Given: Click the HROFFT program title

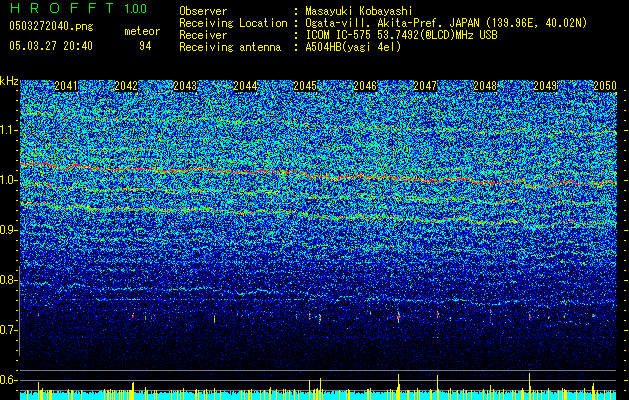Looking at the screenshot, I should tap(62, 8).
